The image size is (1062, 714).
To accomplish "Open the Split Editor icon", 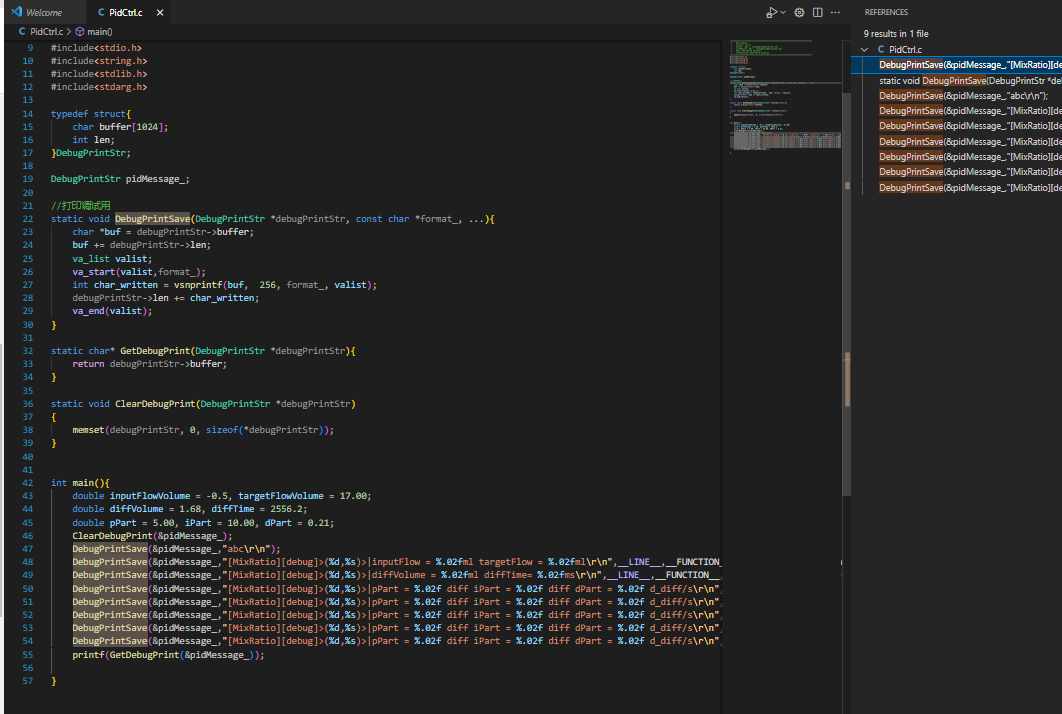I will point(817,12).
